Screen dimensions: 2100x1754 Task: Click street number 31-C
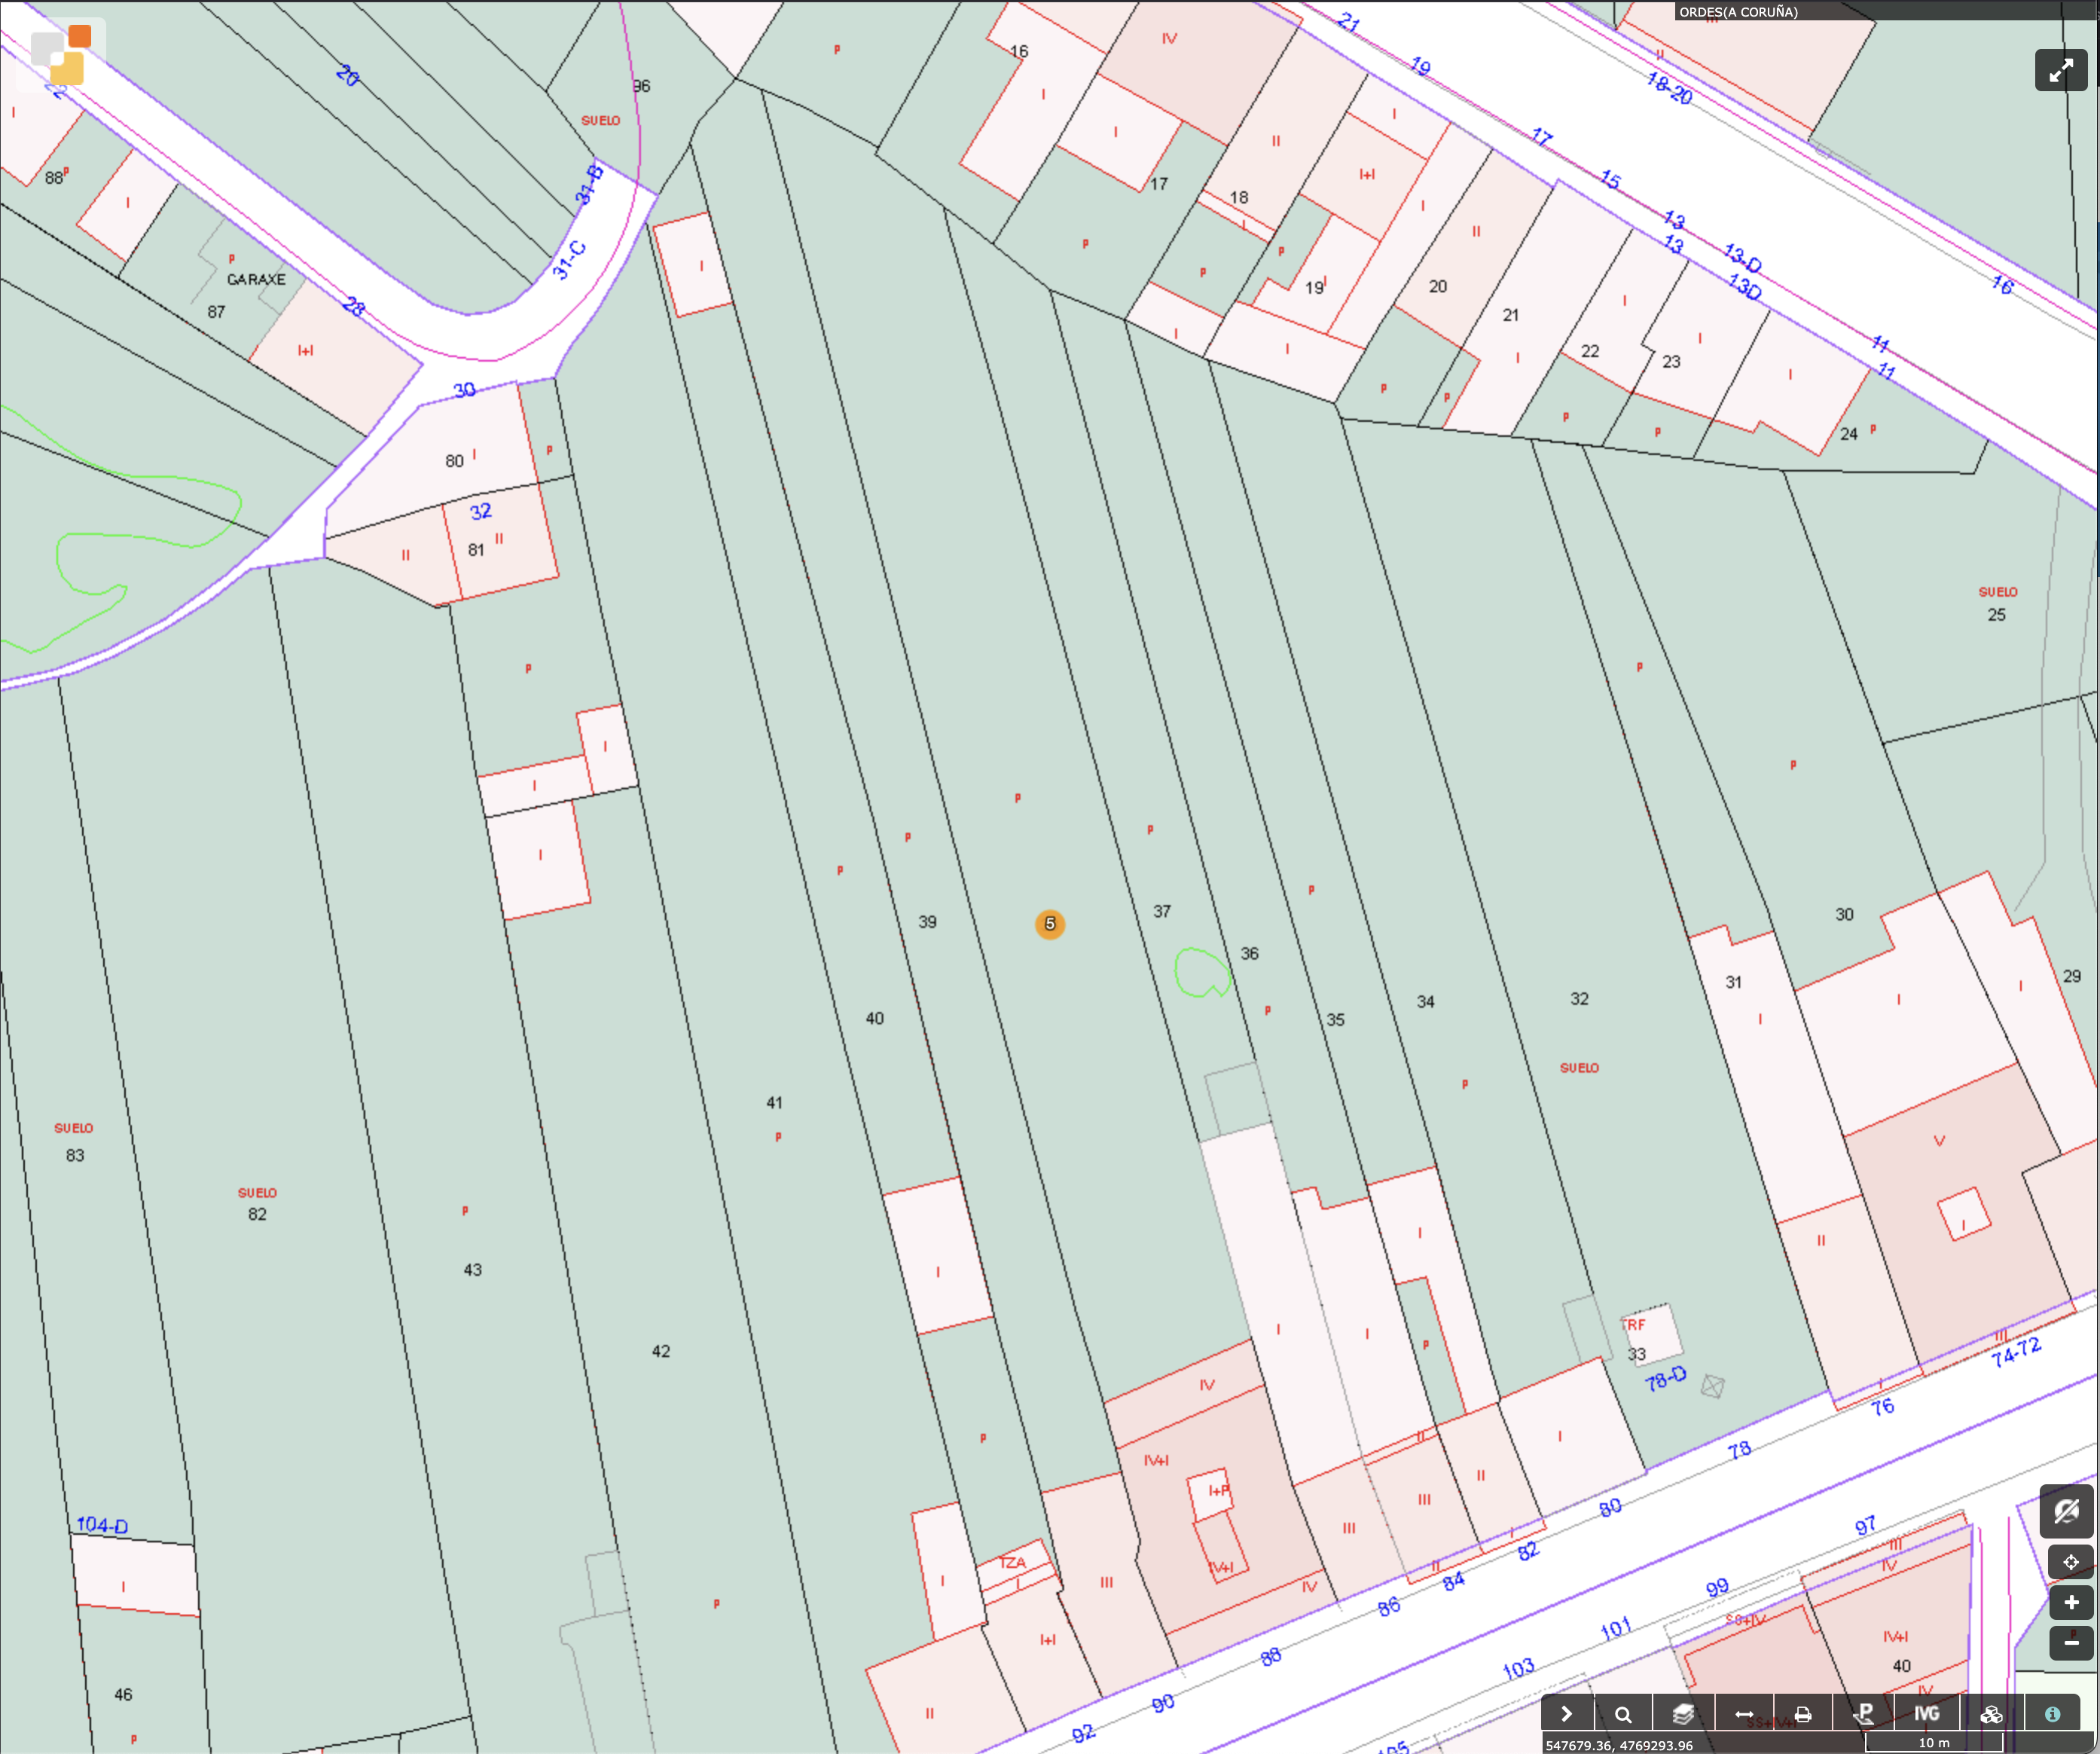point(569,259)
